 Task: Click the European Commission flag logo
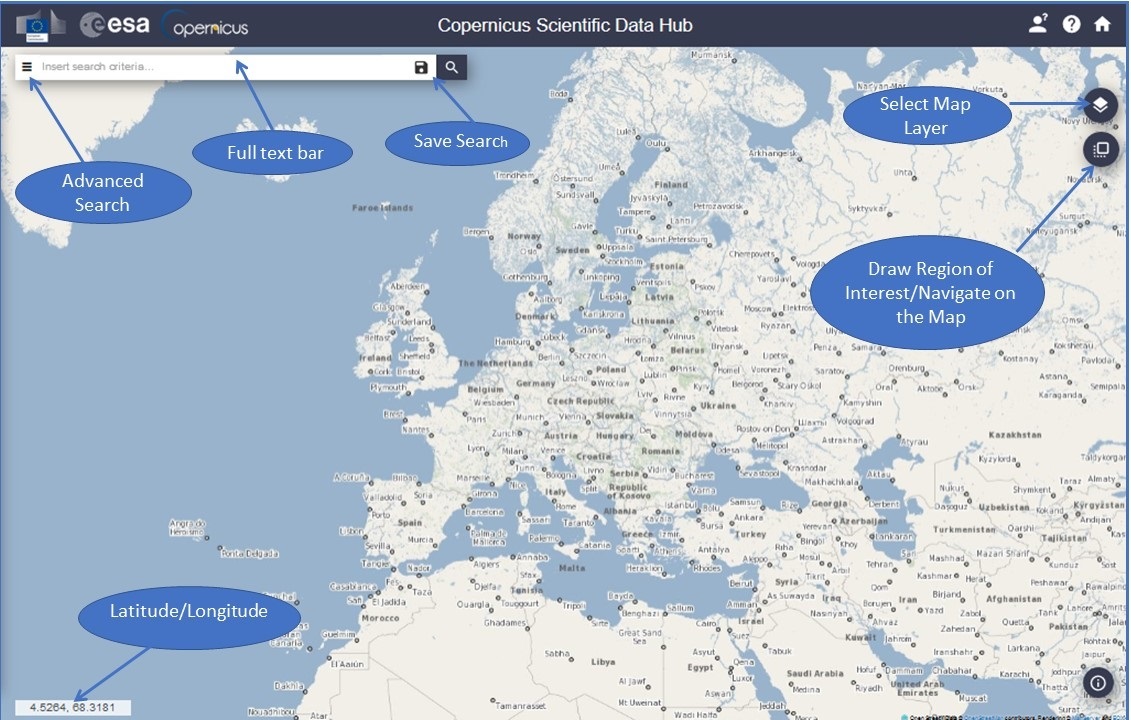42,25
